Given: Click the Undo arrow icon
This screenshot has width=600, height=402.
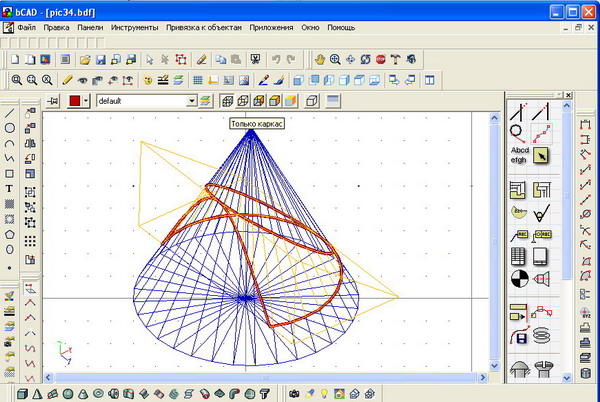Looking at the screenshot, I should (277, 60).
